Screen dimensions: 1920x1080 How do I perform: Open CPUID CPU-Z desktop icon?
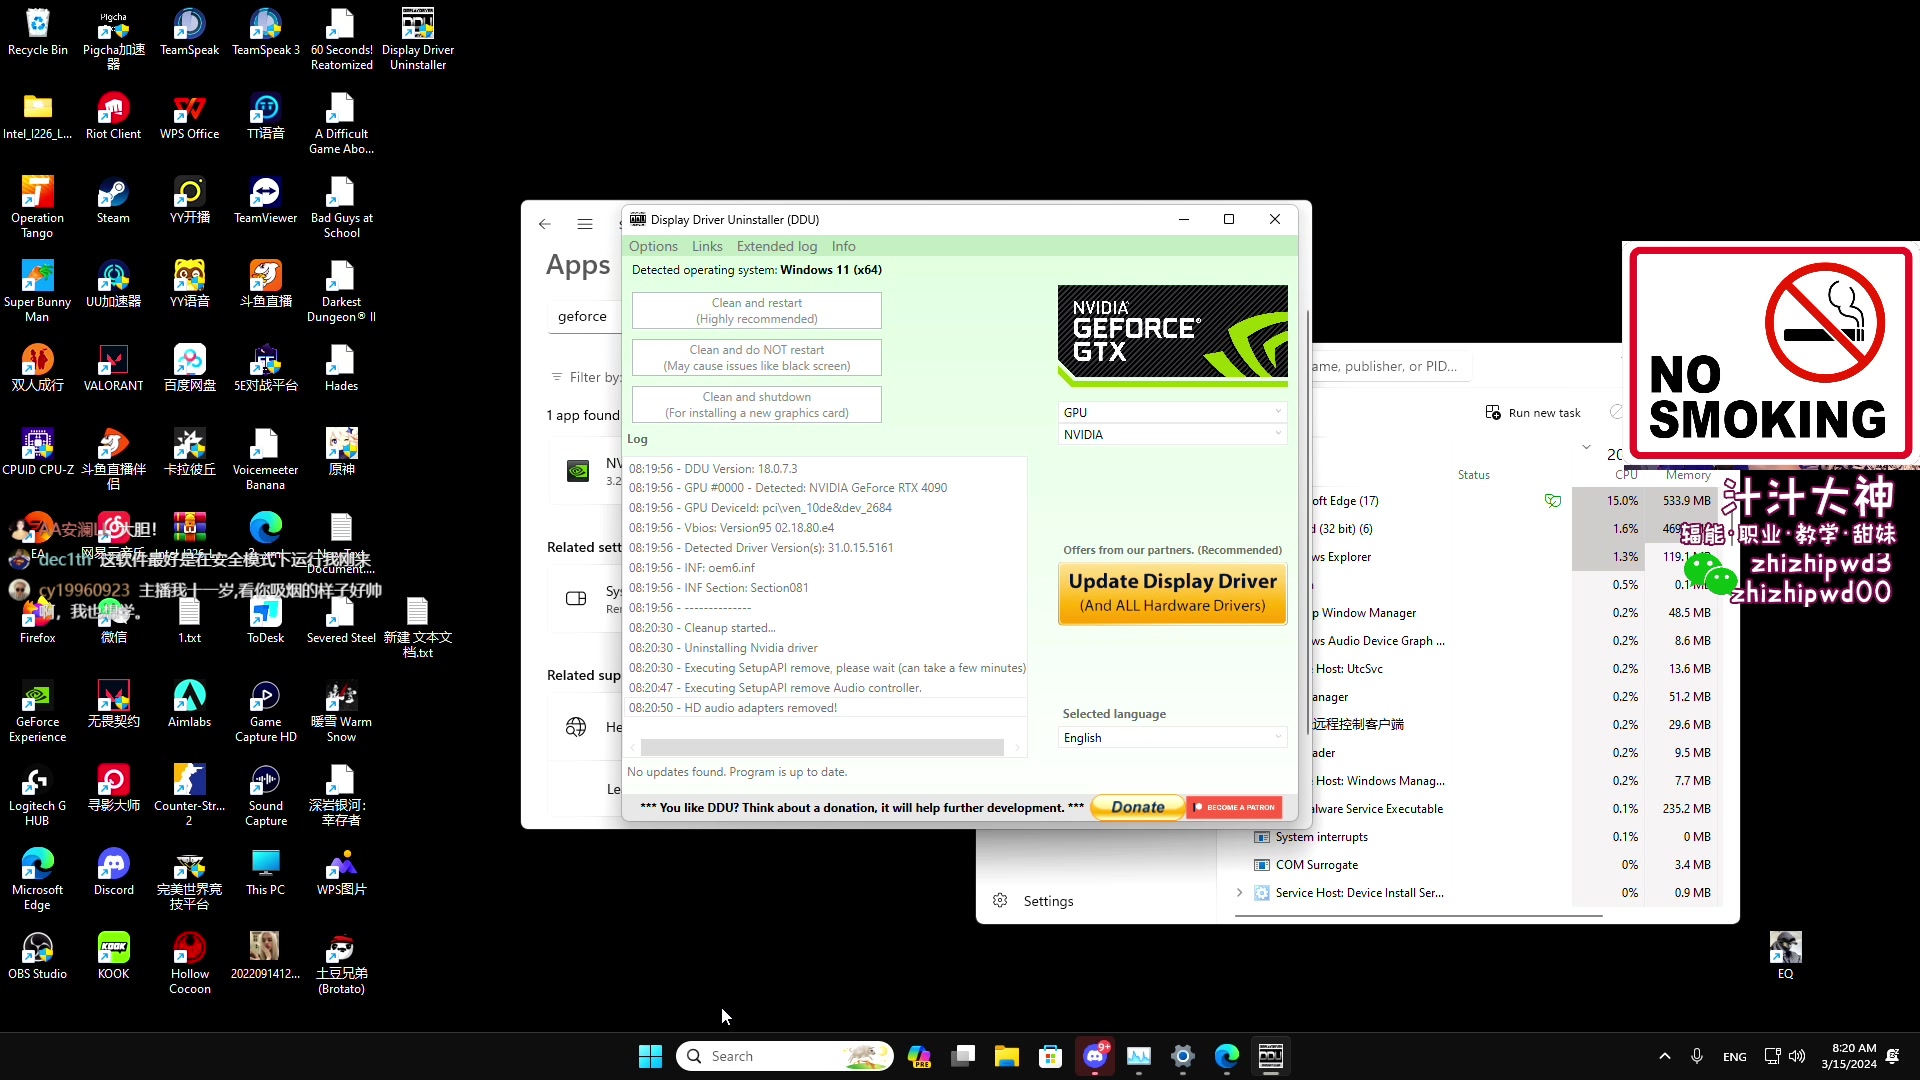pos(37,453)
